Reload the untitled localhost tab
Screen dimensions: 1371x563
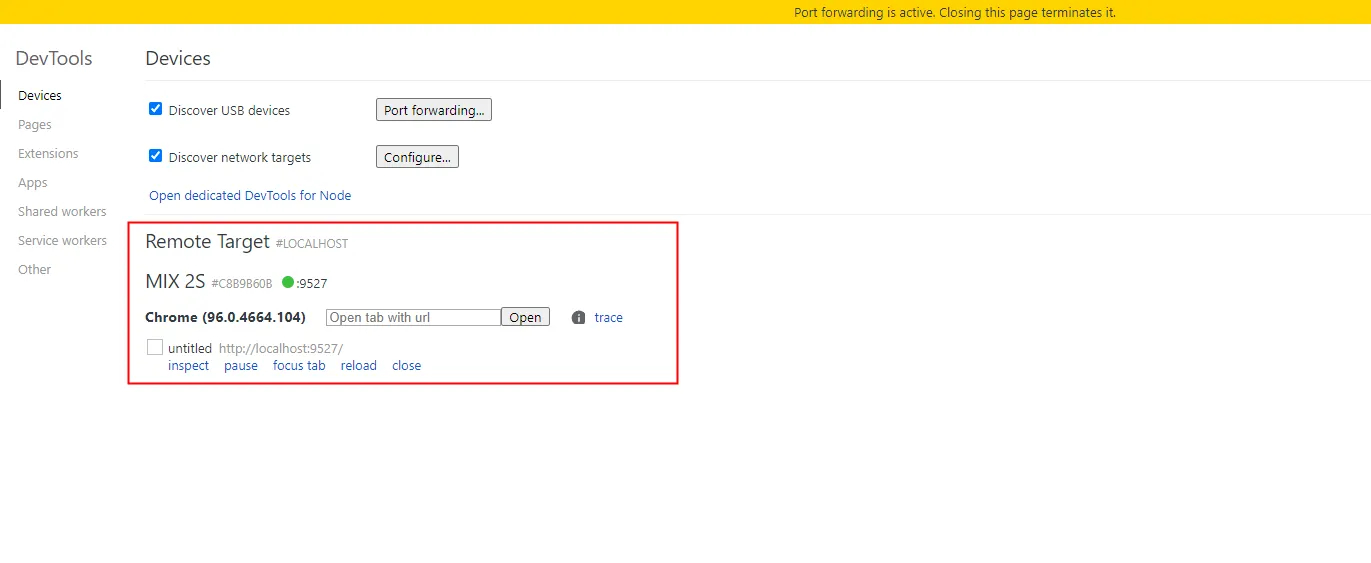(359, 366)
